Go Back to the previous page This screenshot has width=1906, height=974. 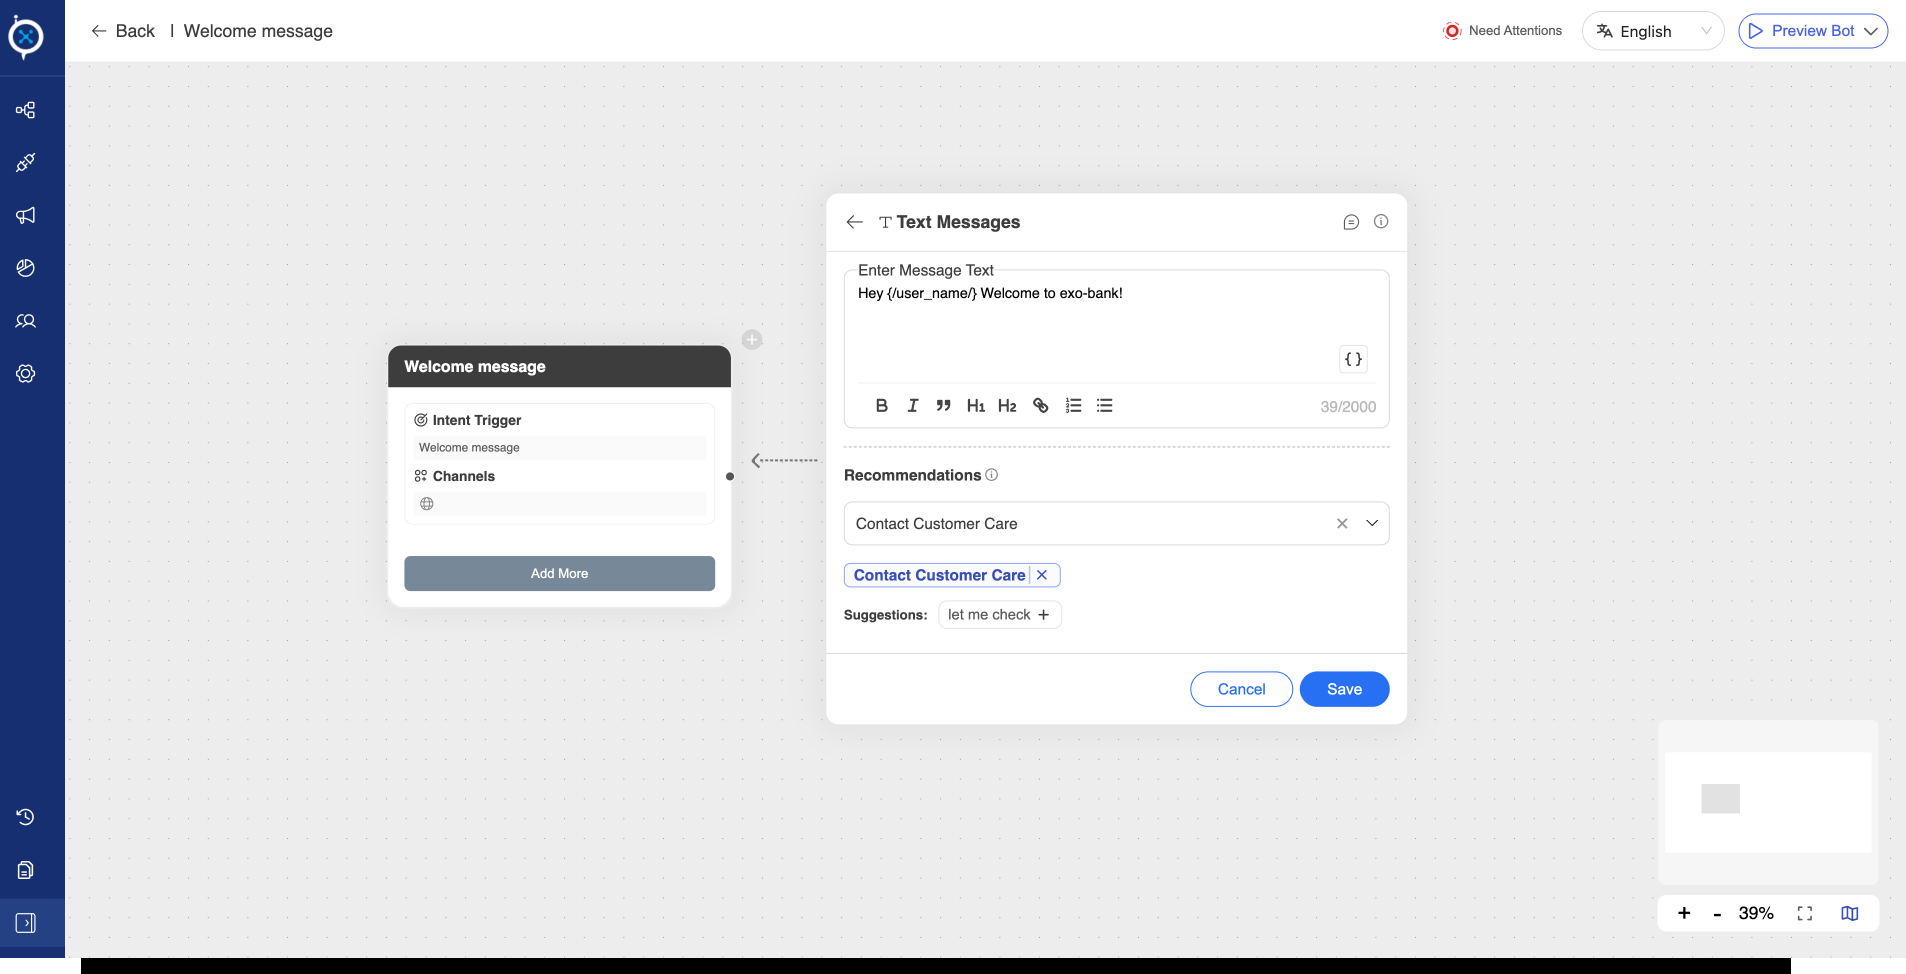[x=123, y=31]
